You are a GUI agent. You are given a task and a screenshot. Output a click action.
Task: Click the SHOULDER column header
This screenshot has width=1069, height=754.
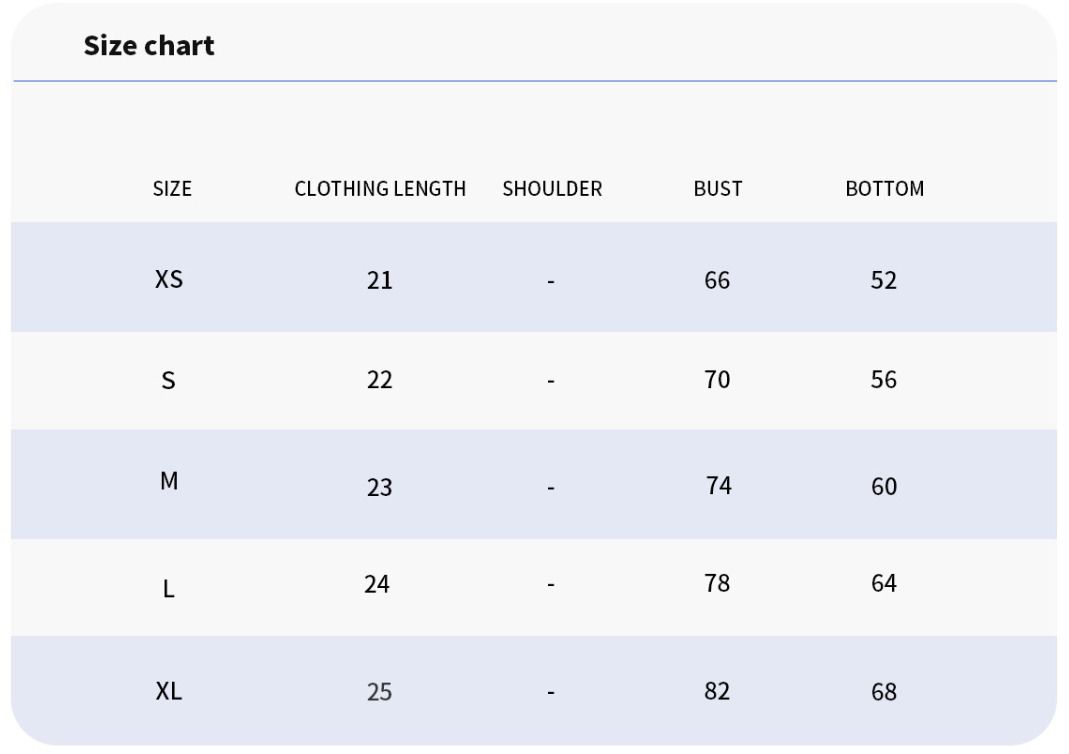click(552, 189)
